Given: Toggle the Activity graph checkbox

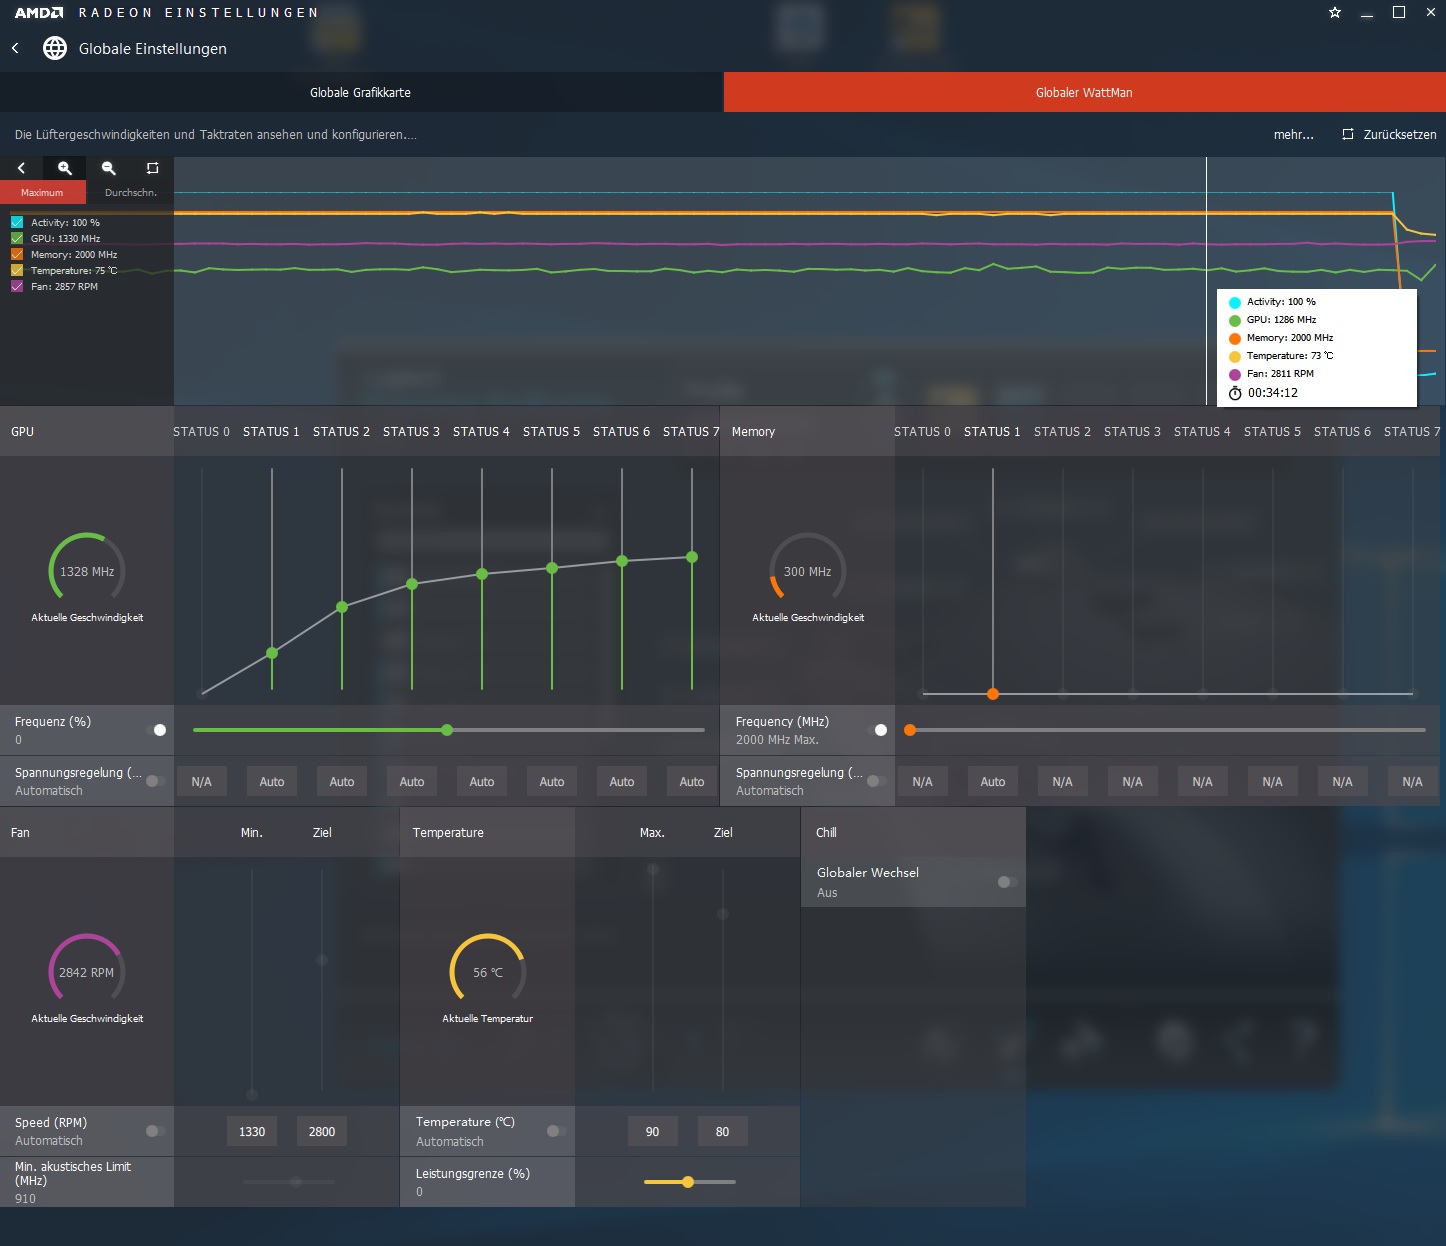Looking at the screenshot, I should pos(17,222).
